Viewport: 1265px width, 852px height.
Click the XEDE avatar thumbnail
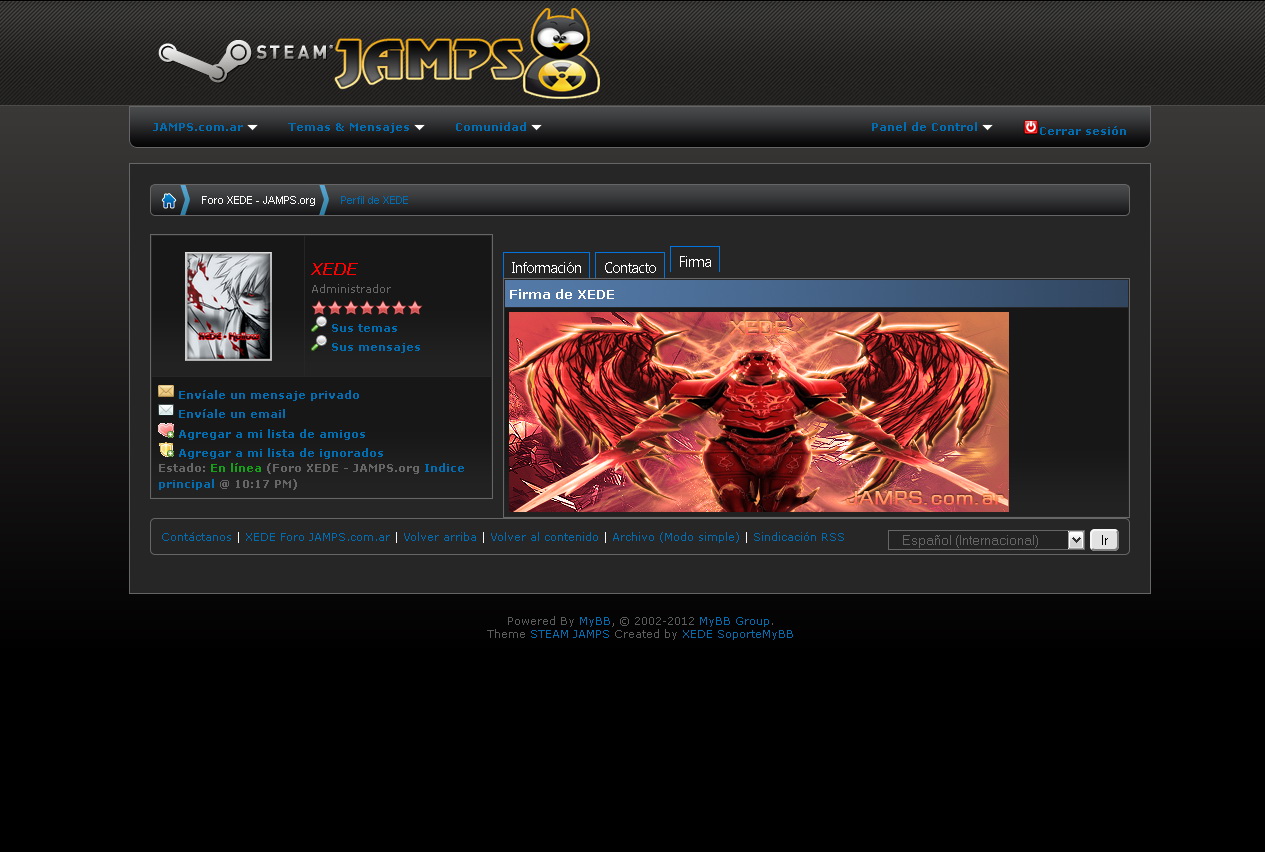point(228,306)
